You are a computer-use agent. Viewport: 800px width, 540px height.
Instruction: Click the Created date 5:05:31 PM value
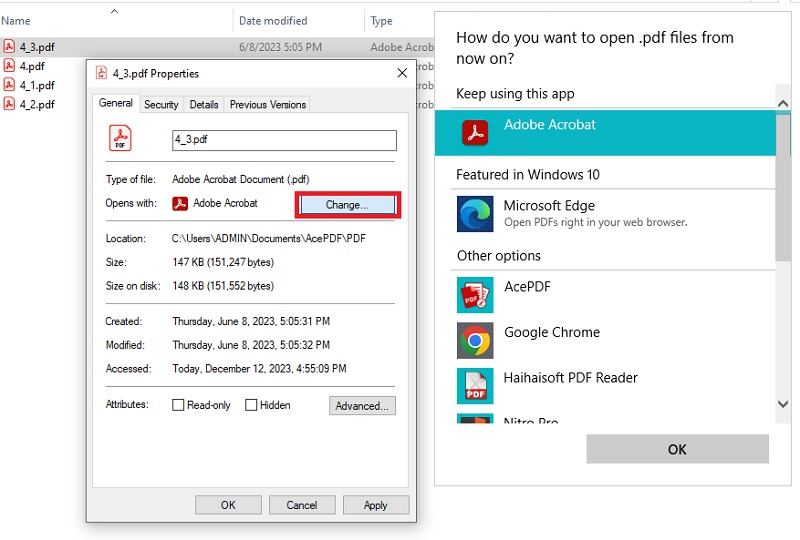click(x=251, y=322)
